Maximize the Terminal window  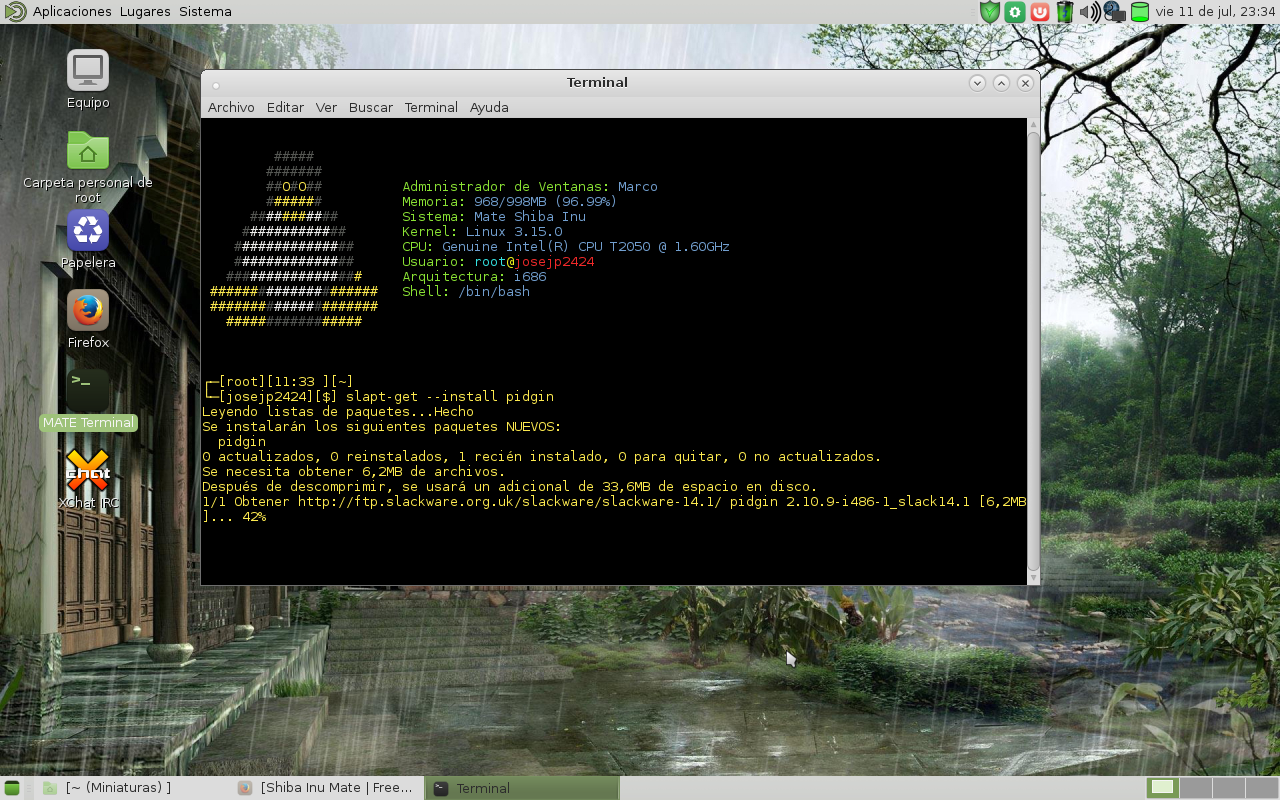1001,83
